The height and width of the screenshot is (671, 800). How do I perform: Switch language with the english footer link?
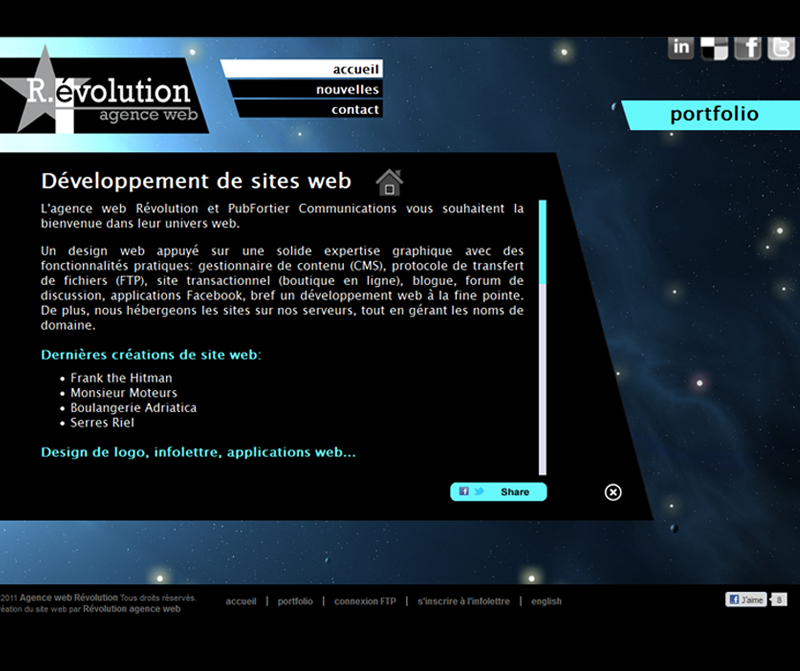[x=546, y=601]
